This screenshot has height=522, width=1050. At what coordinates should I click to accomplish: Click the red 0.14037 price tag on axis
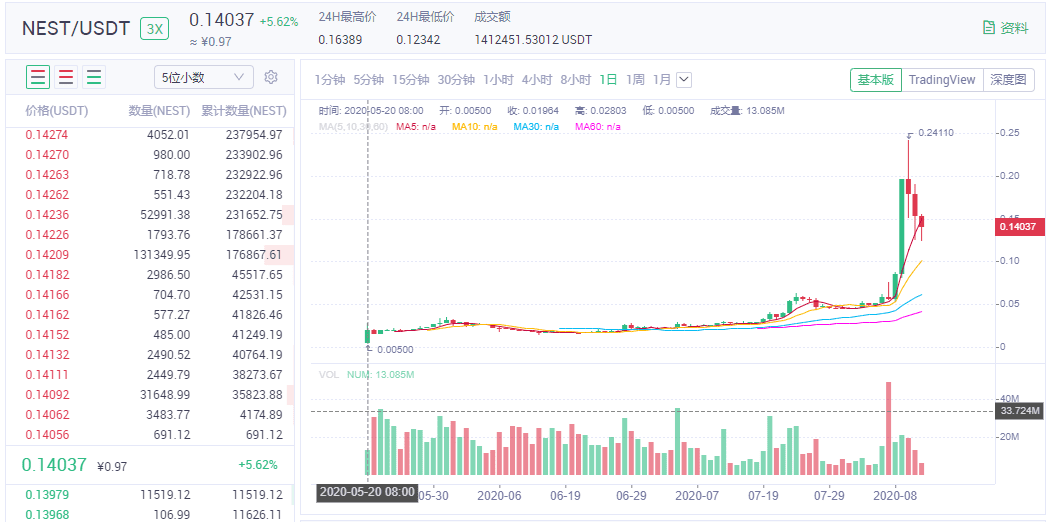(1020, 227)
